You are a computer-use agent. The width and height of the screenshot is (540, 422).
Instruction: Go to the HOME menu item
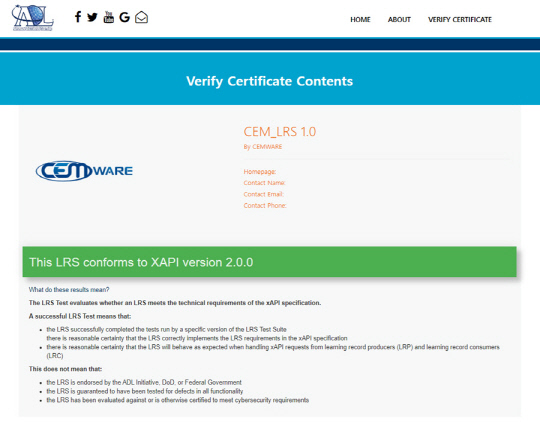360,20
